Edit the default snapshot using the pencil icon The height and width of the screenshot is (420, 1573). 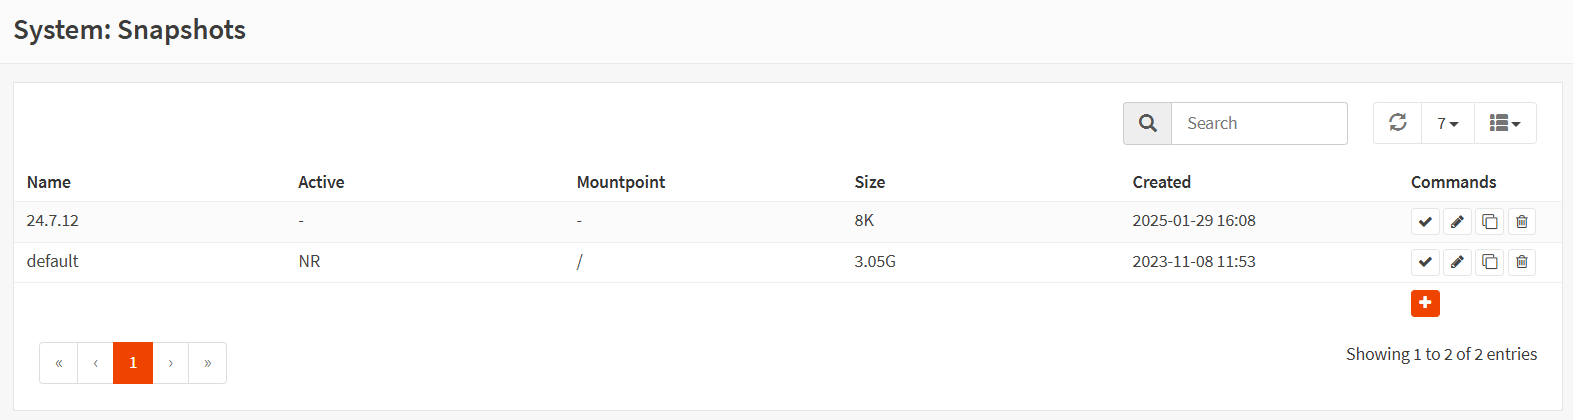point(1457,262)
